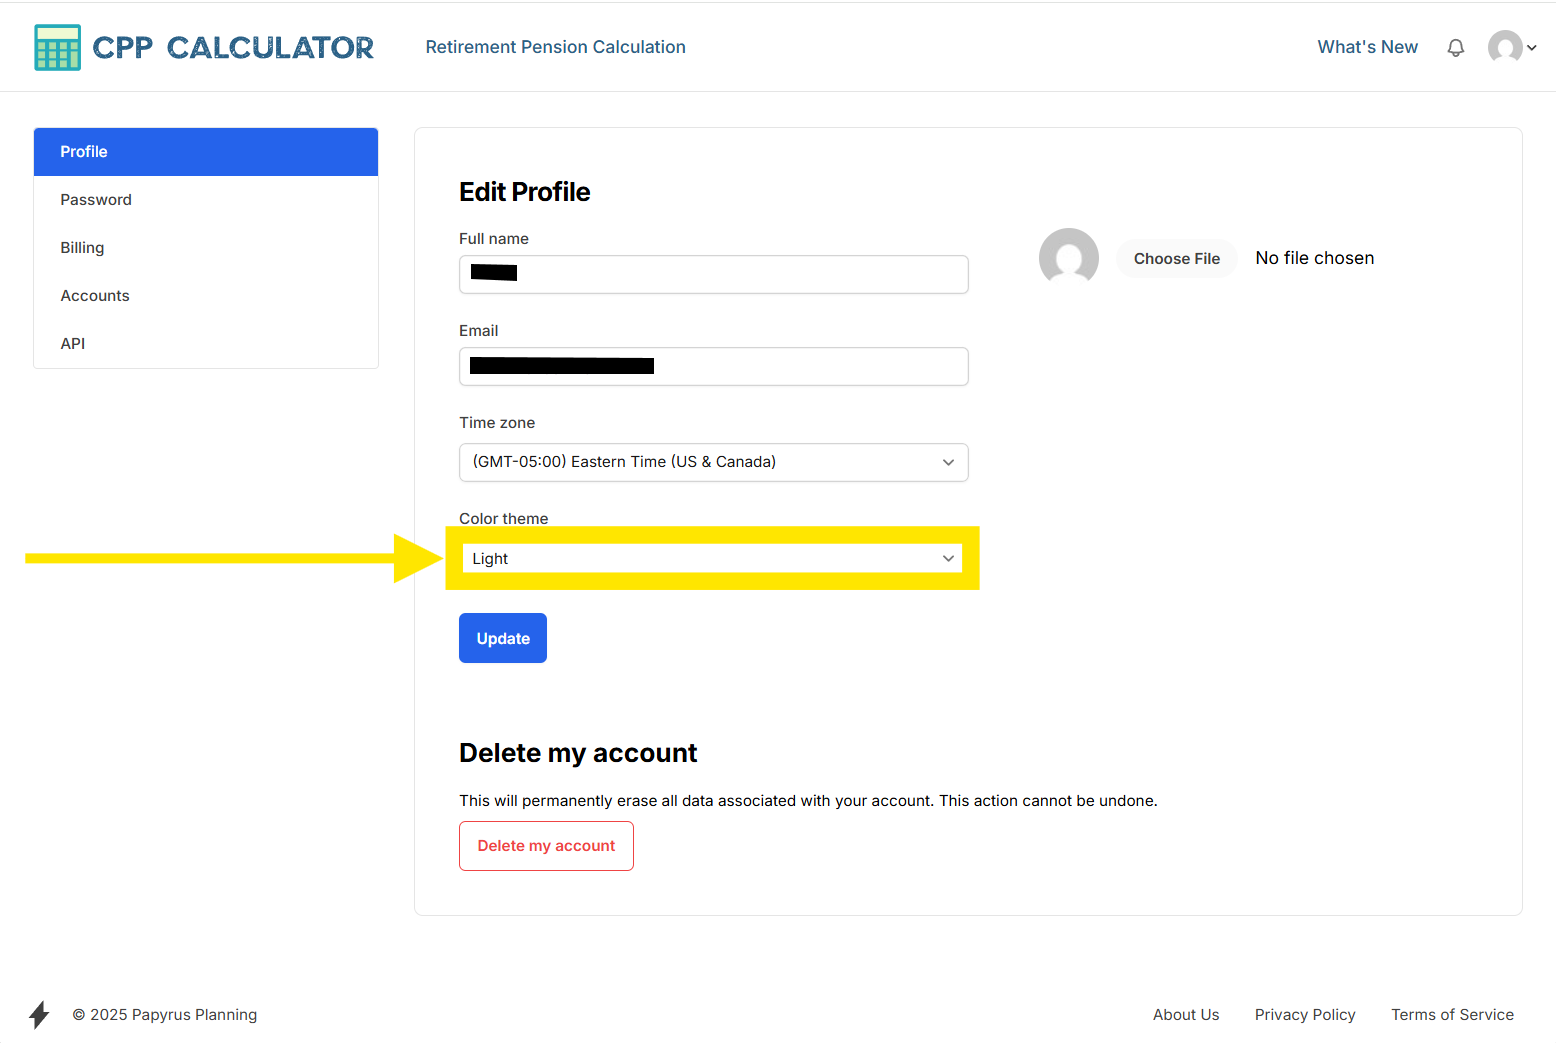Screen dimensions: 1556x1043
Task: Visit the Privacy Policy footer link
Action: click(x=1305, y=1015)
